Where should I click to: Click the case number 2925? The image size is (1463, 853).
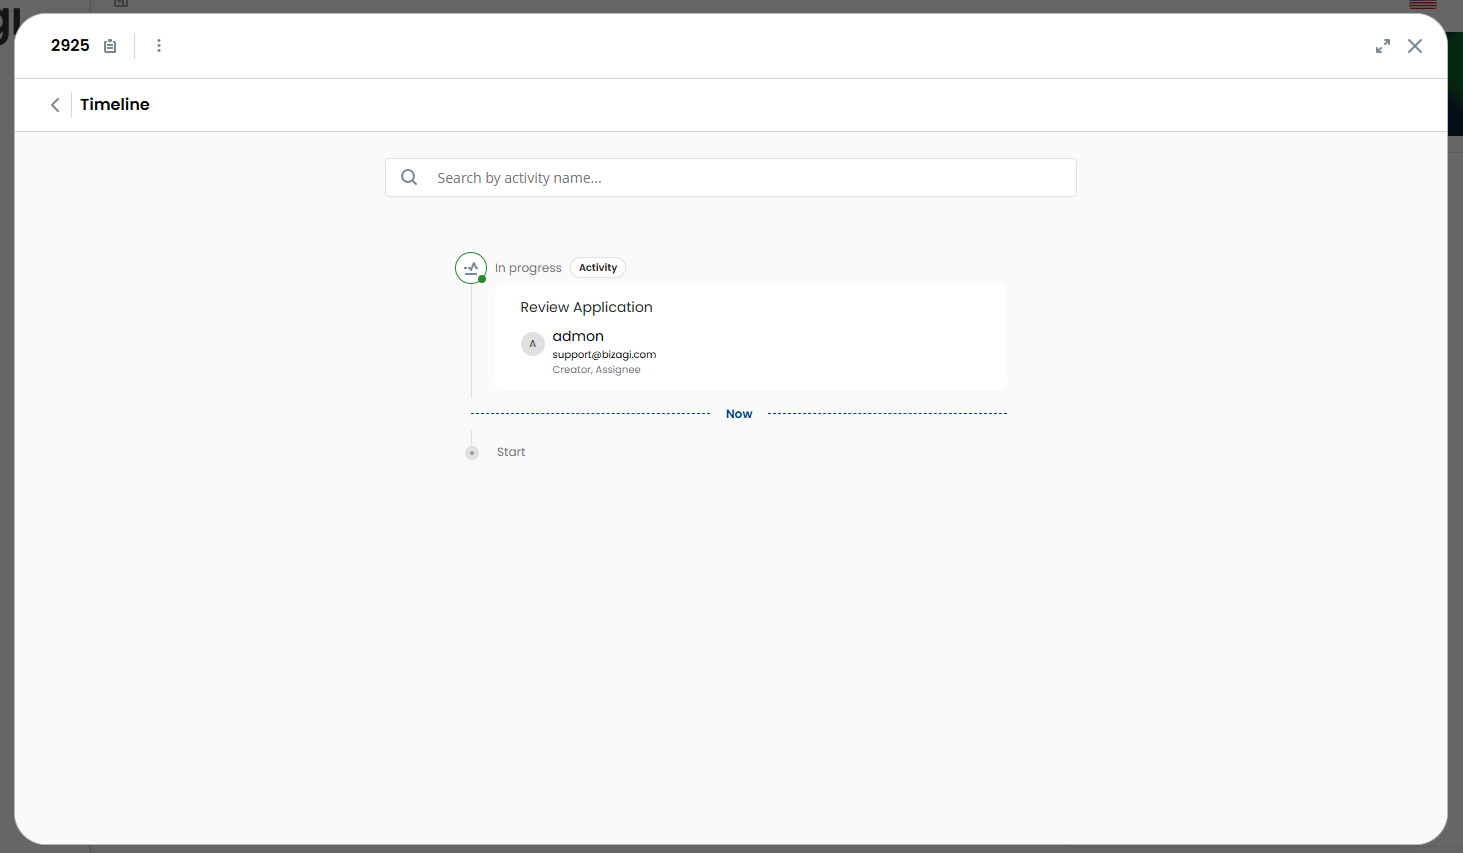[x=70, y=46]
